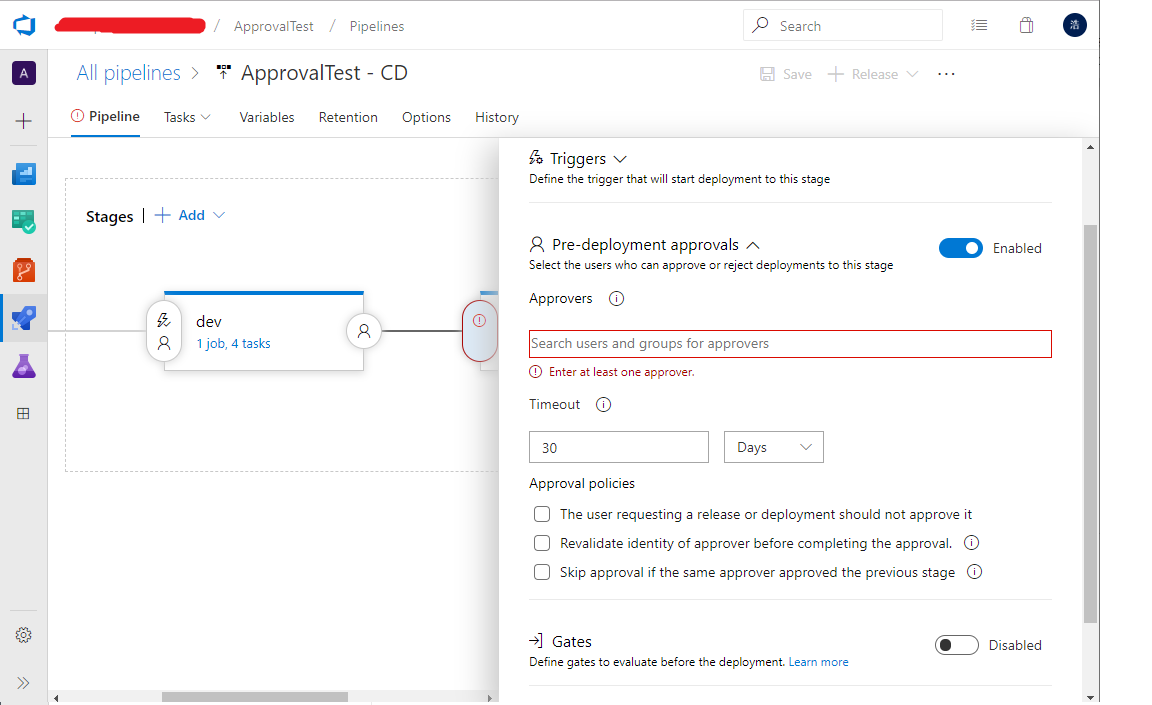Click the Save disk icon button

point(767,74)
